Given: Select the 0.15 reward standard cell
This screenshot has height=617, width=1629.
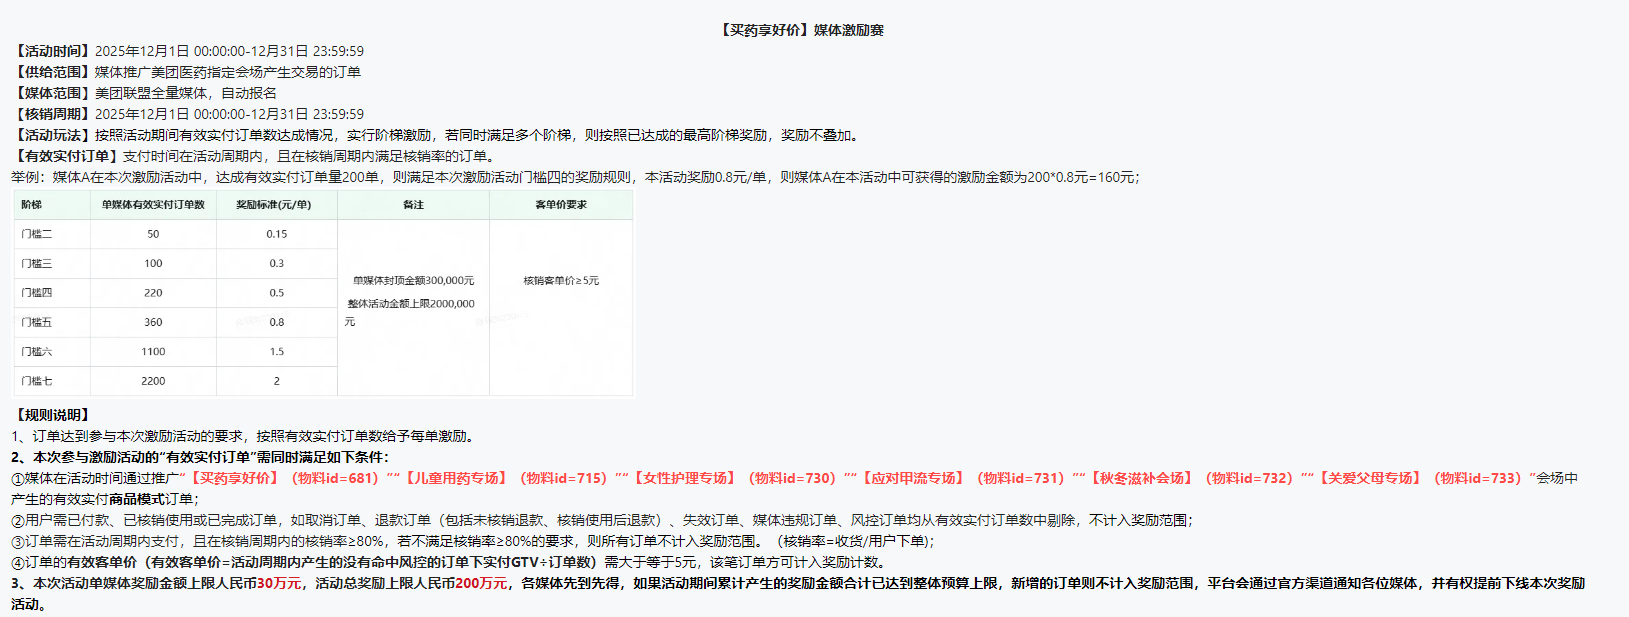Looking at the screenshot, I should pyautogui.click(x=277, y=234).
